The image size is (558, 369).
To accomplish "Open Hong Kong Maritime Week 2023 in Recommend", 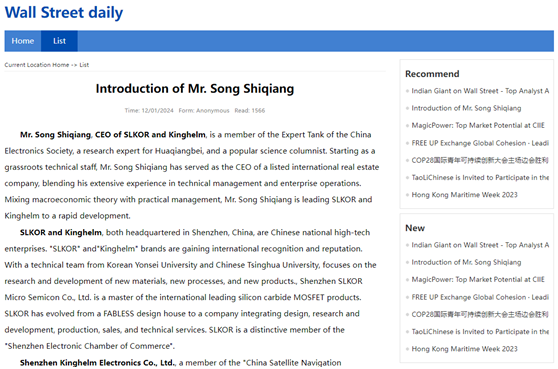I will click(464, 195).
